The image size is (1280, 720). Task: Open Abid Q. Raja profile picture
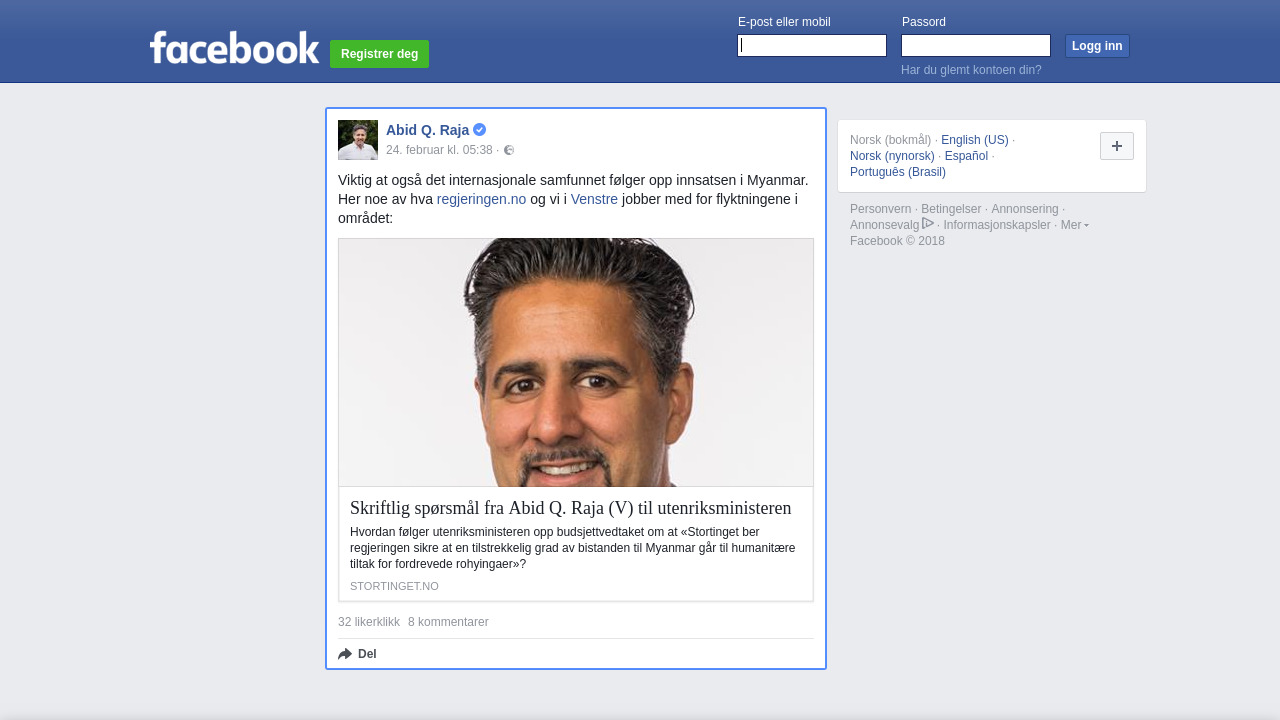[x=358, y=140]
